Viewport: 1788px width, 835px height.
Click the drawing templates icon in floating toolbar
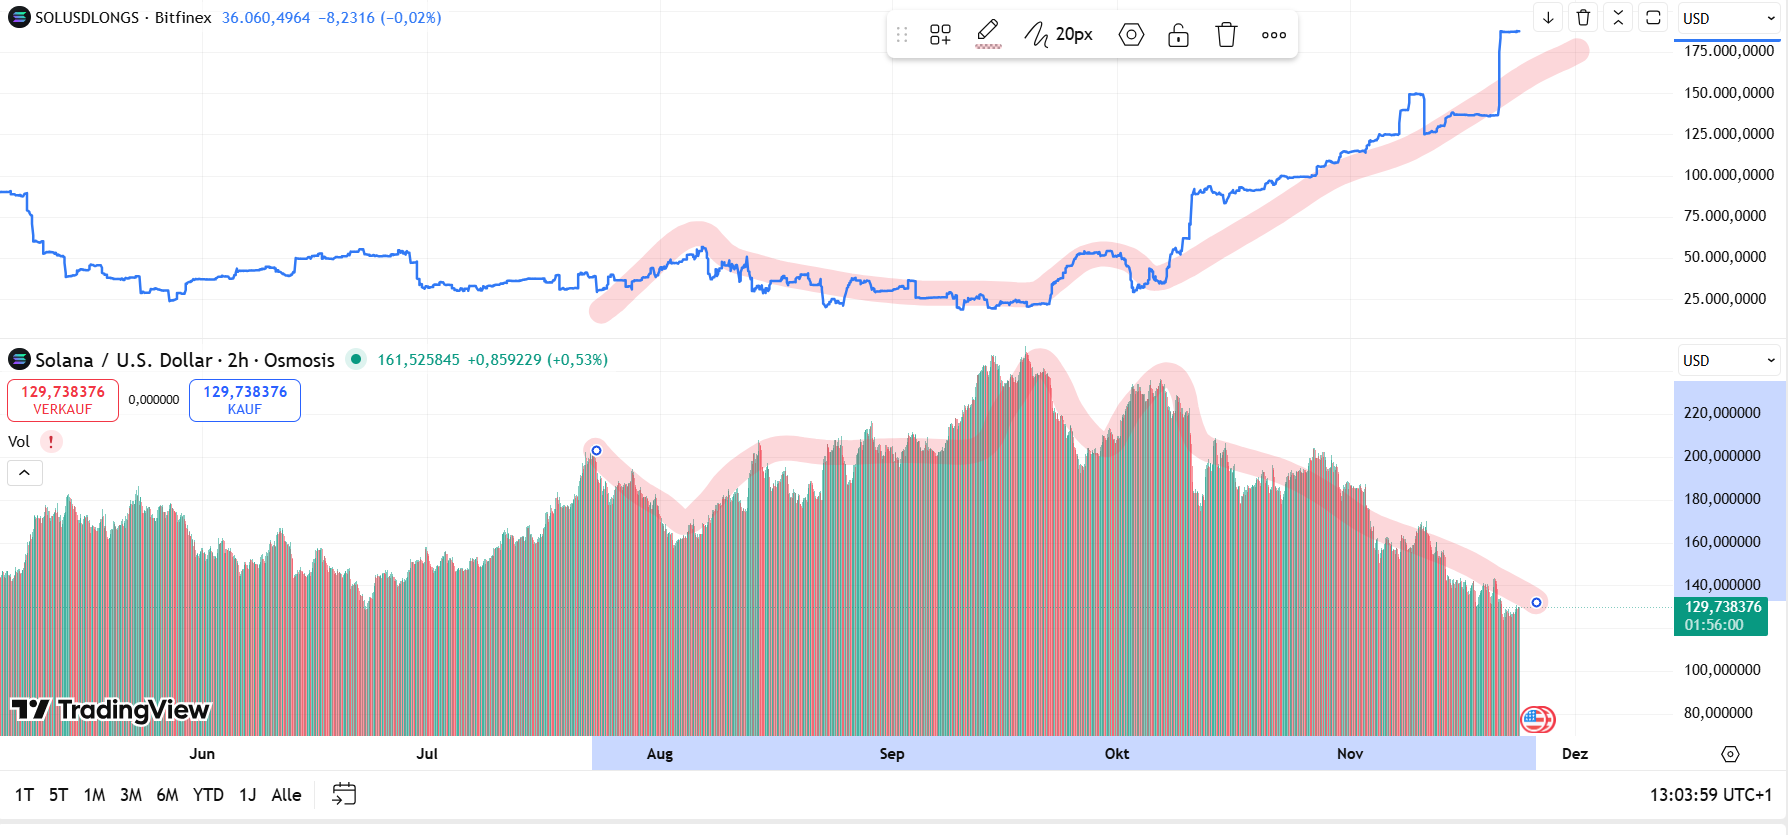pos(940,35)
